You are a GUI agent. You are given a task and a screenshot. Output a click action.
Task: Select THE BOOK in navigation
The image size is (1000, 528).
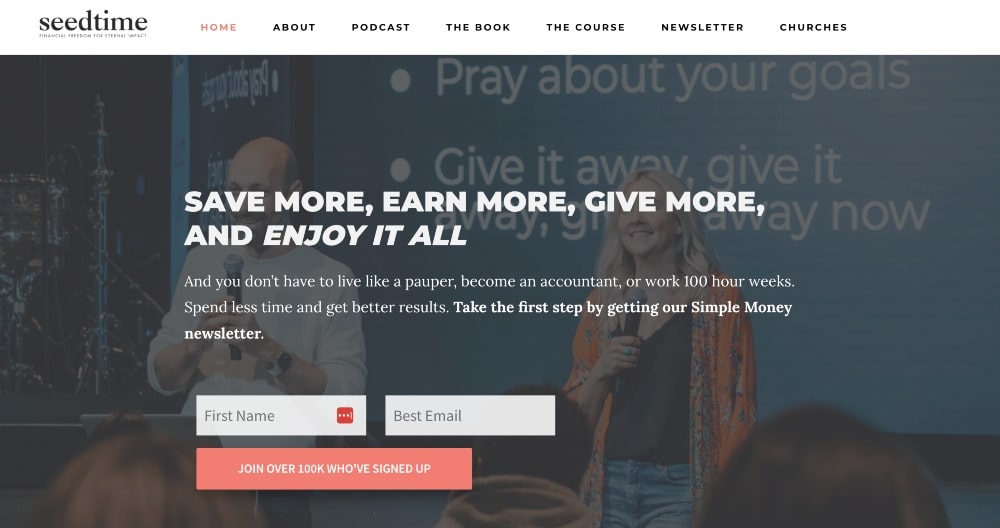478,27
